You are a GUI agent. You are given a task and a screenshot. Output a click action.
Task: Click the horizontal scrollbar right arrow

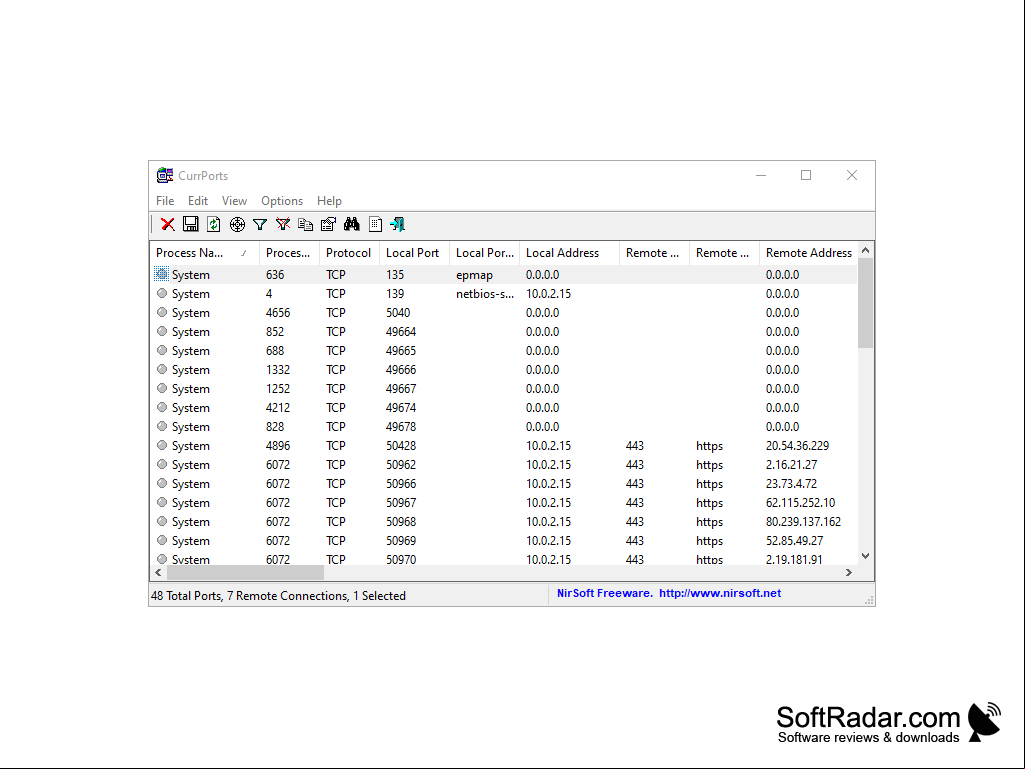click(849, 572)
